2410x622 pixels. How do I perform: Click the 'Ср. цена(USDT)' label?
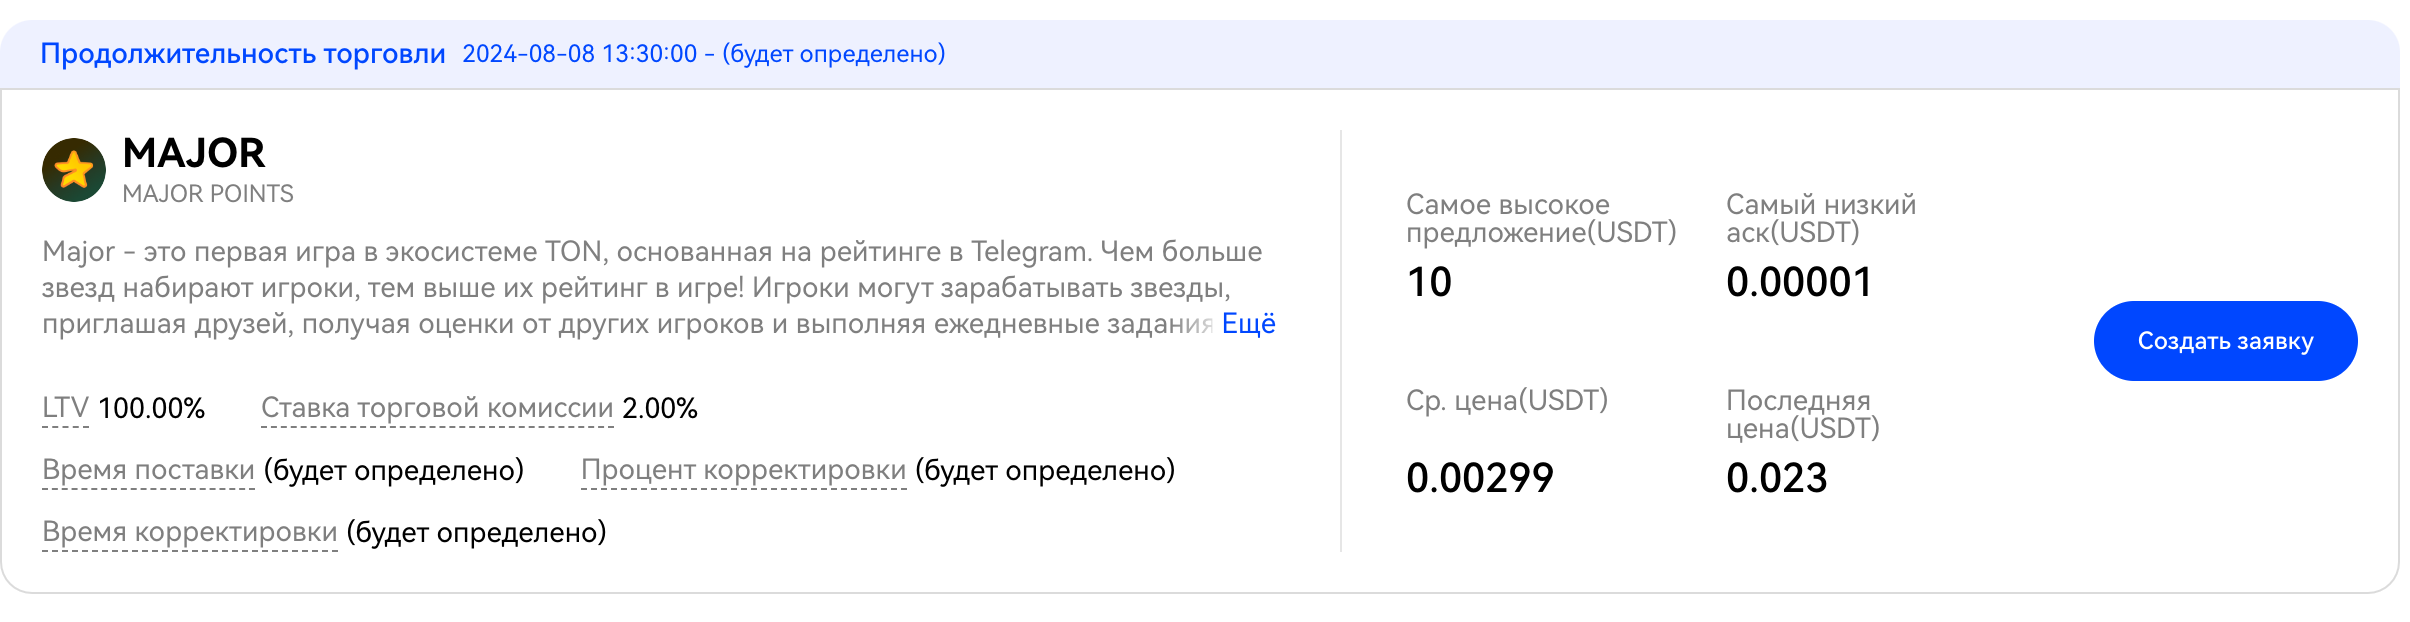tap(1506, 401)
